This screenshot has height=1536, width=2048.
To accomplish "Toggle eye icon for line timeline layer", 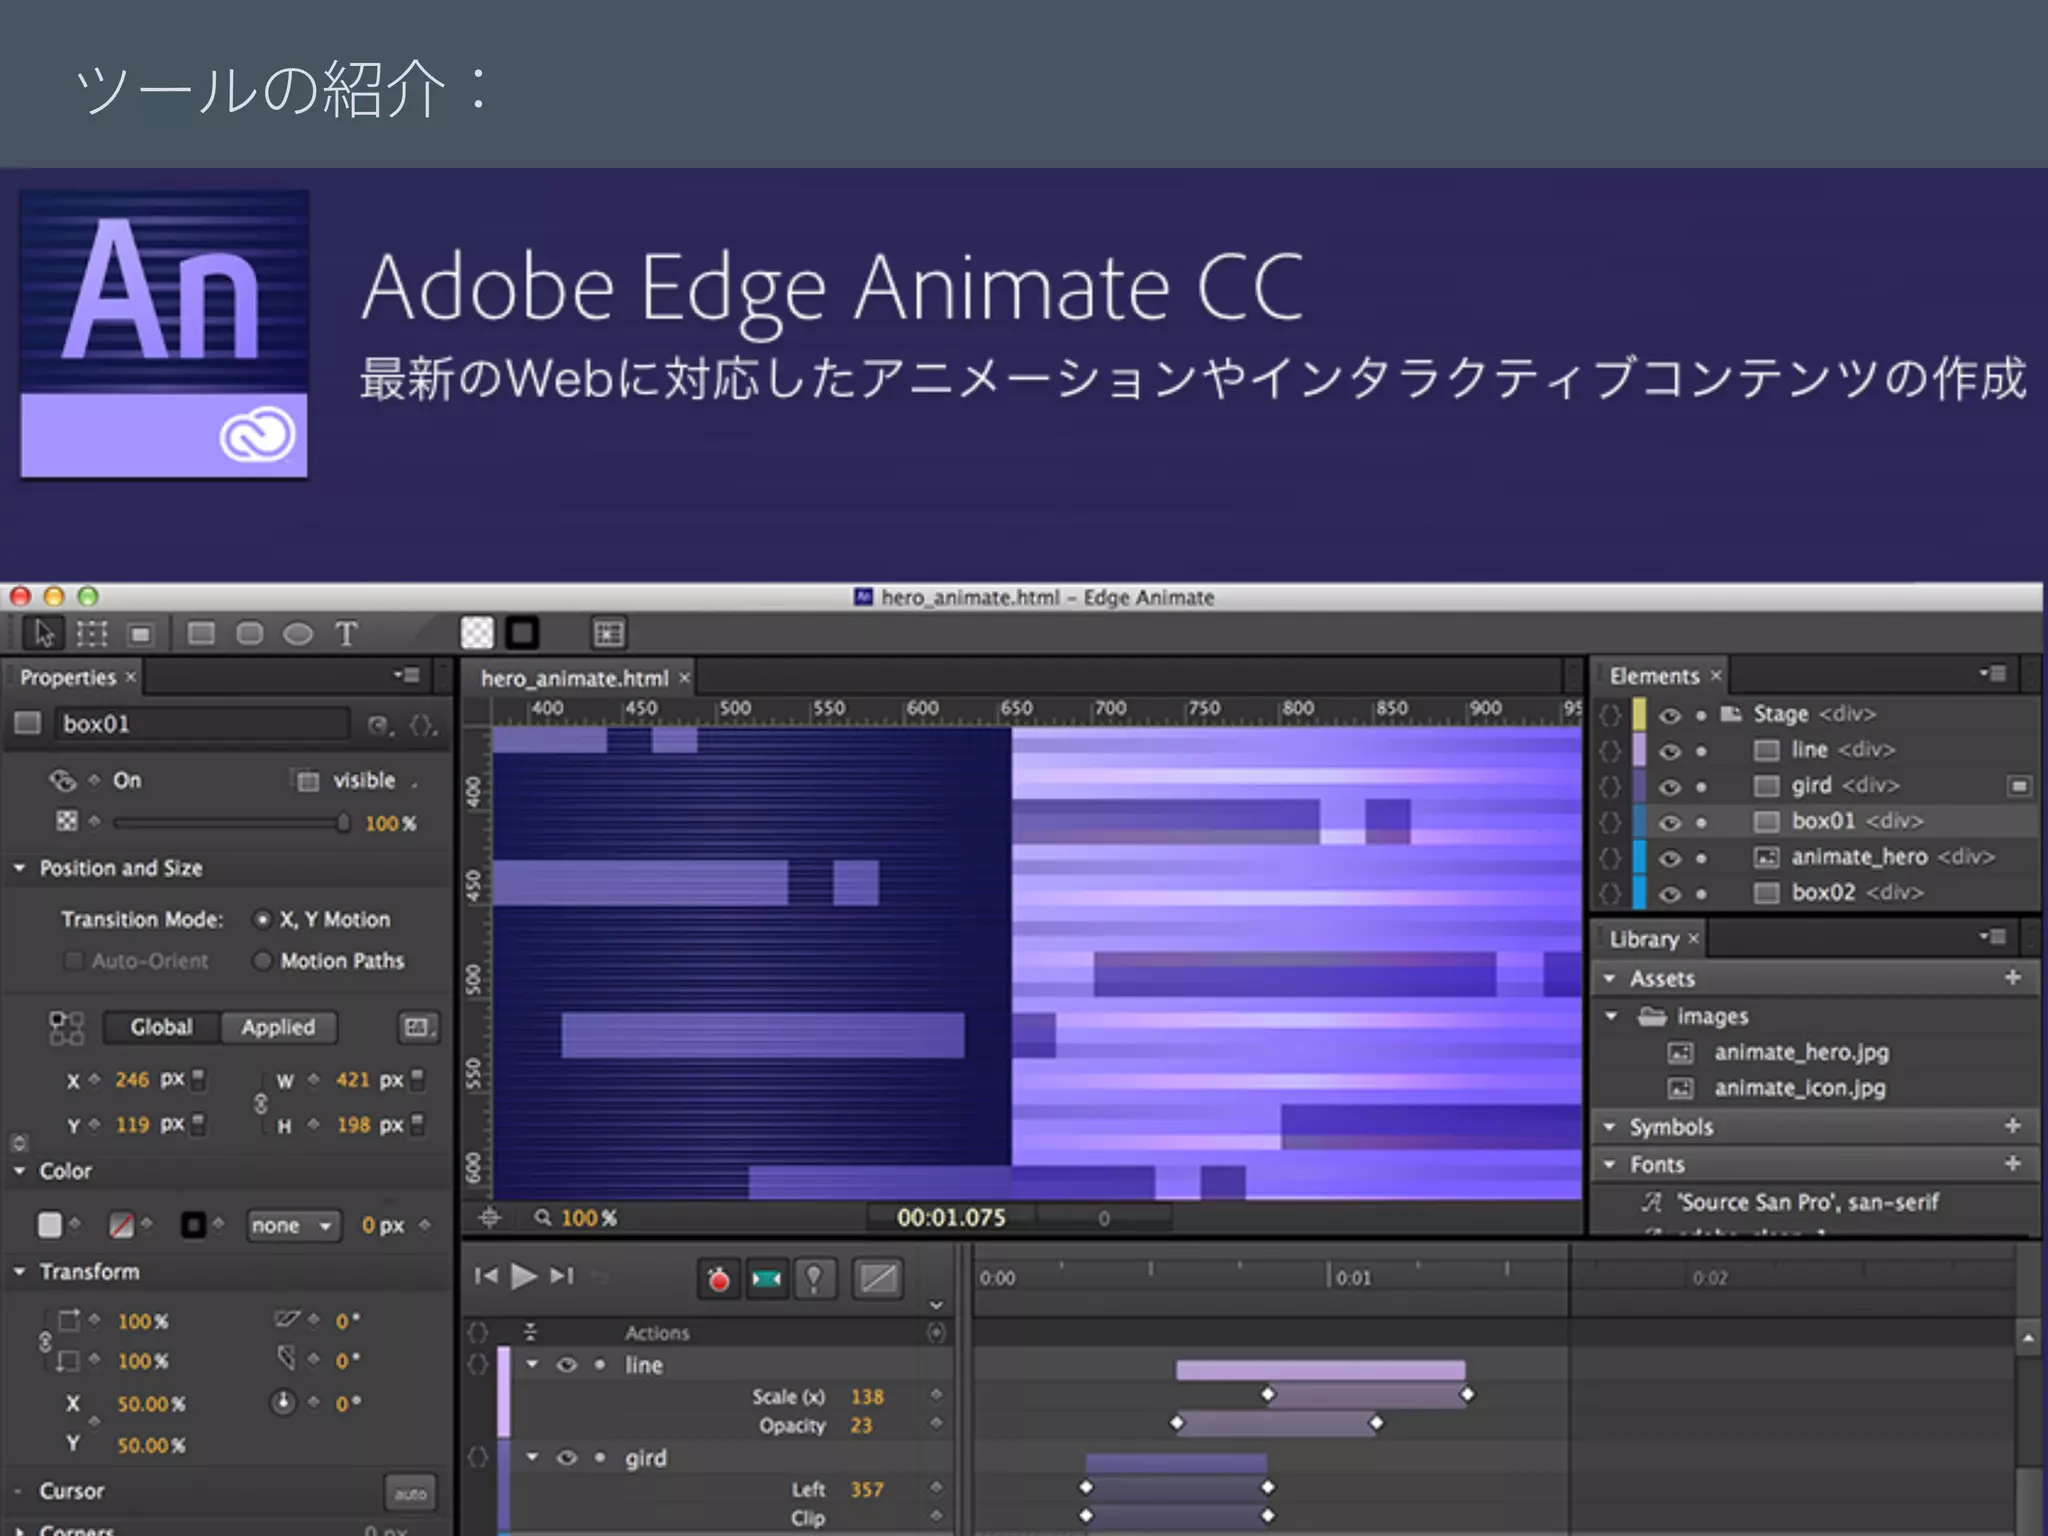I will pos(567,1365).
